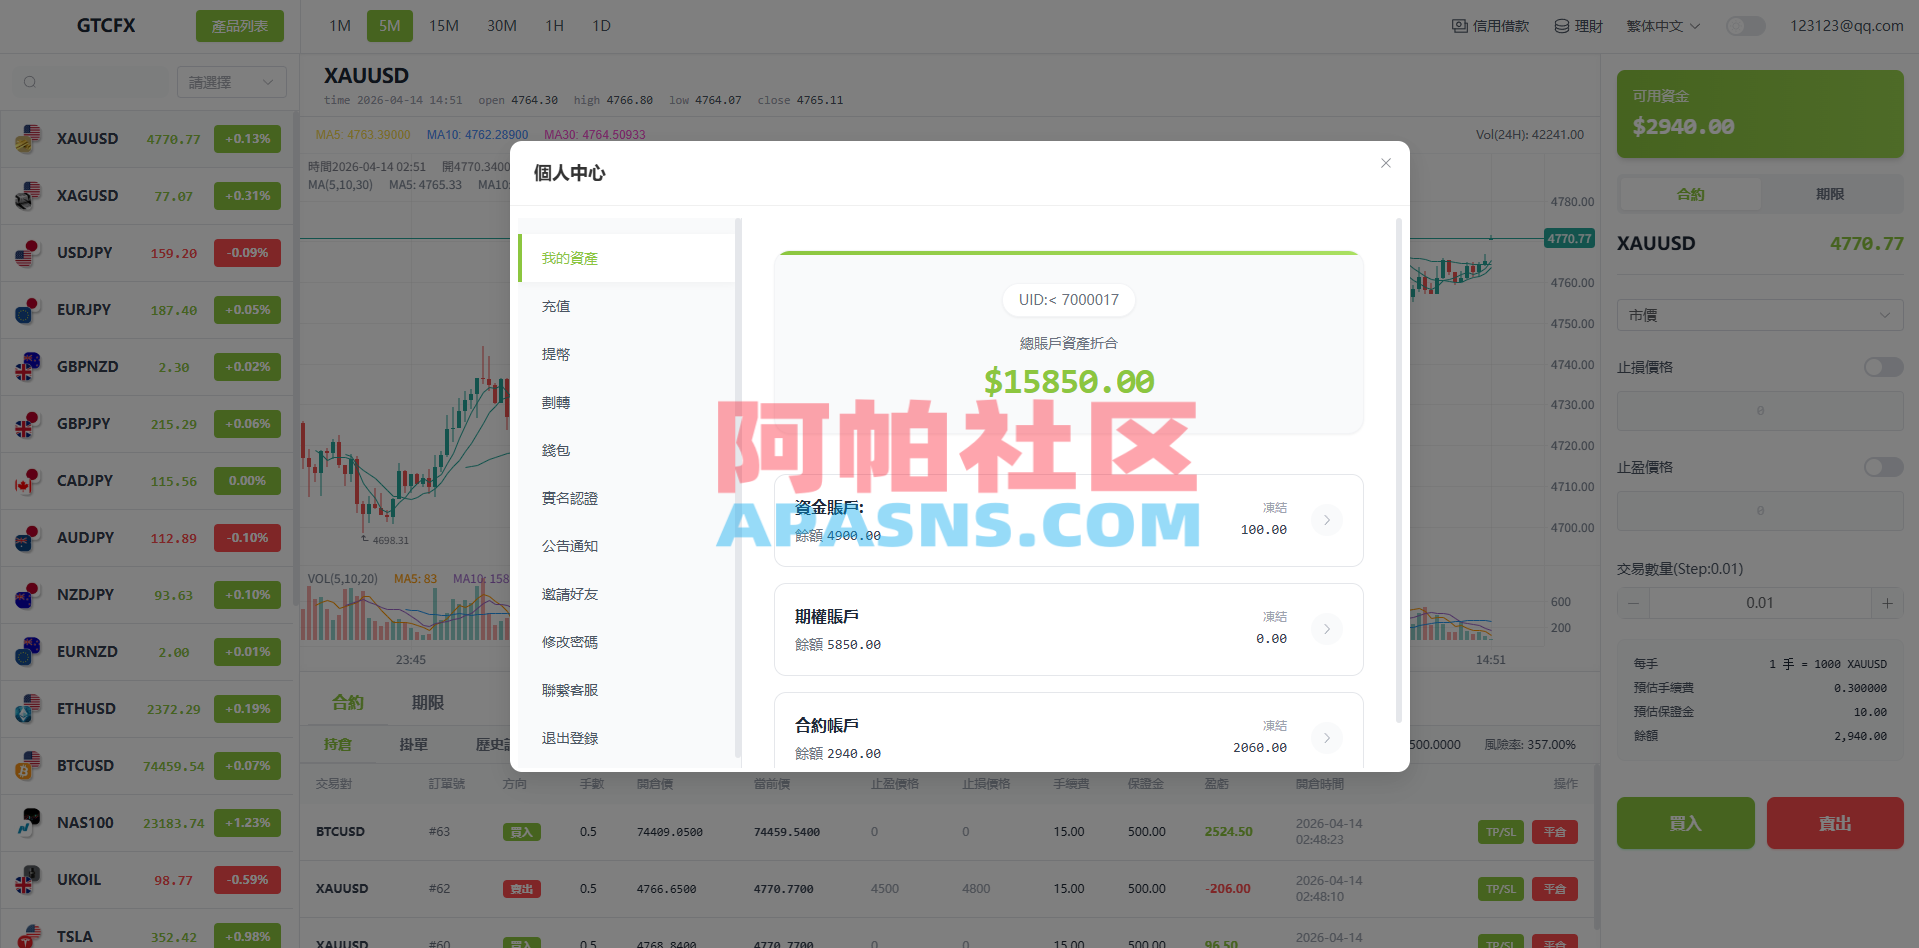The width and height of the screenshot is (1919, 948).
Task: Click TP/SL for the BTCUSD position
Action: 1500,832
